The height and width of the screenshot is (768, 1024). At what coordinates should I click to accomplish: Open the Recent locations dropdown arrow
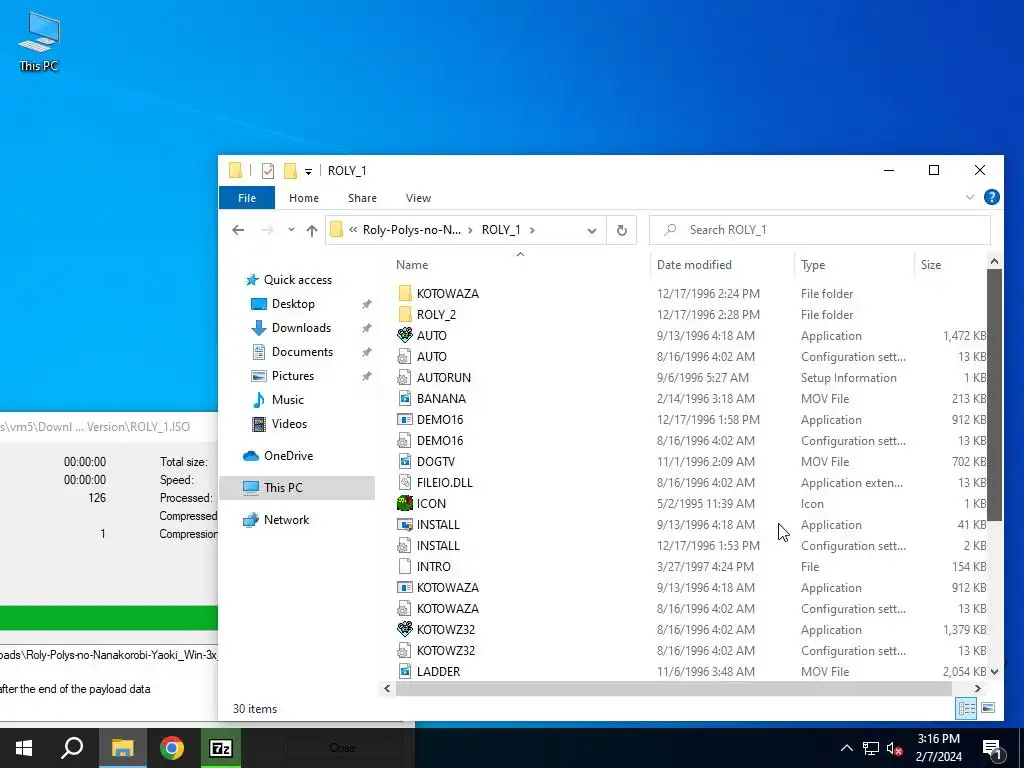click(291, 230)
